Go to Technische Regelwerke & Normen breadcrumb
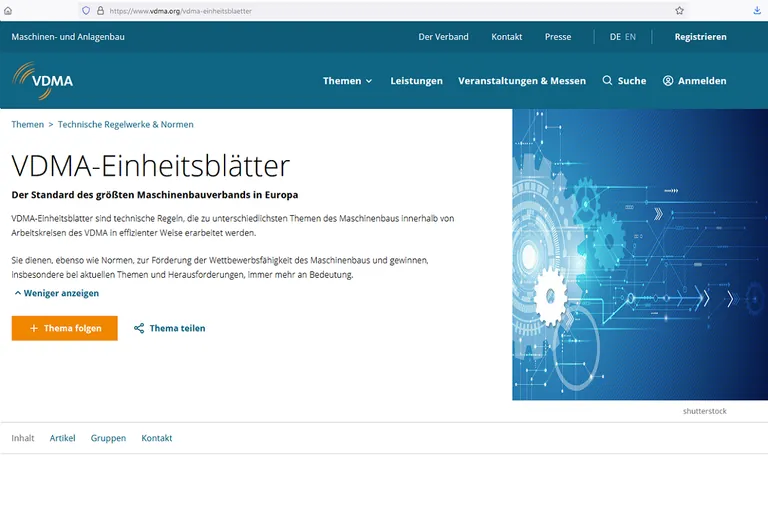Screen dimensions: 768x512 tap(126, 125)
